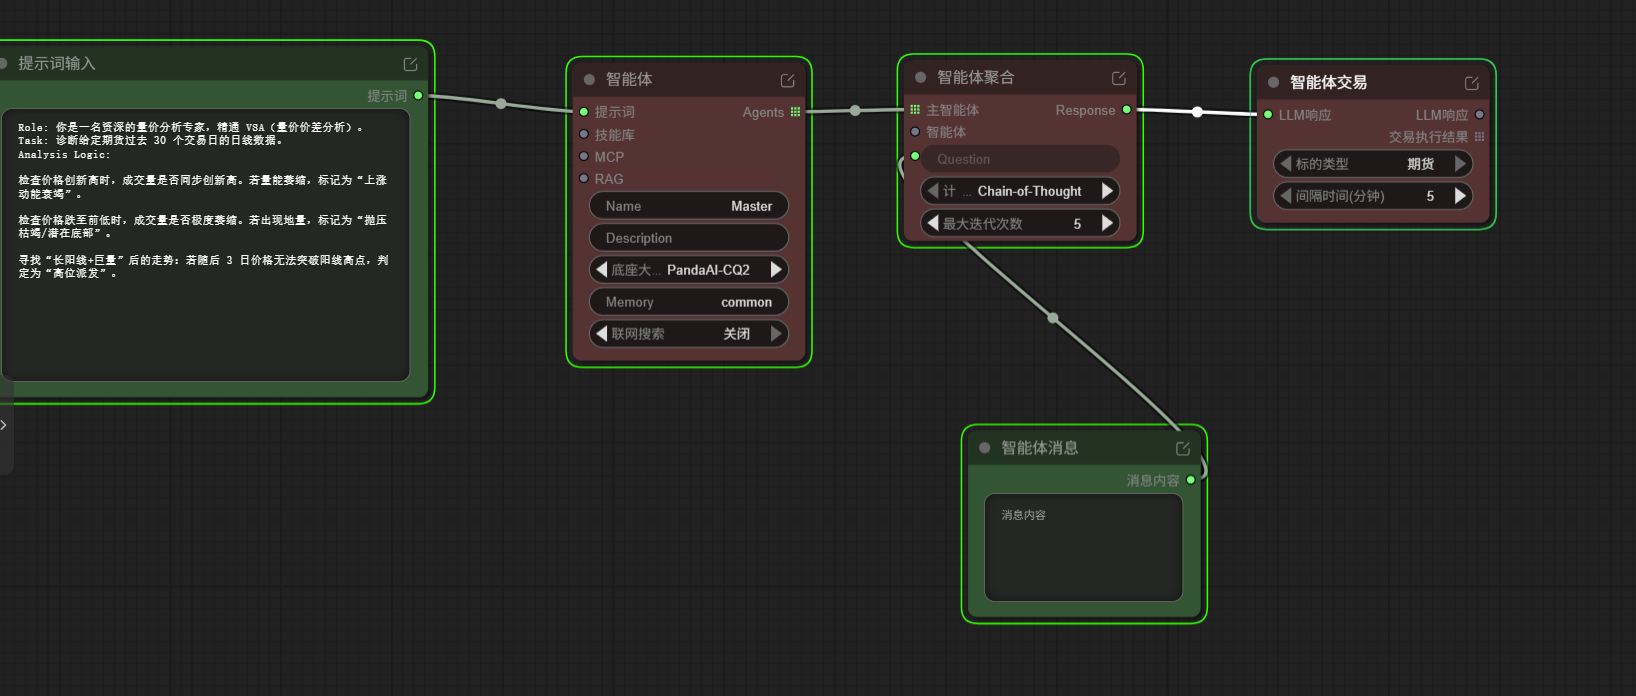1636x696 pixels.
Task: Click the 交易执行结果 grid output socket
Action: (x=1479, y=137)
